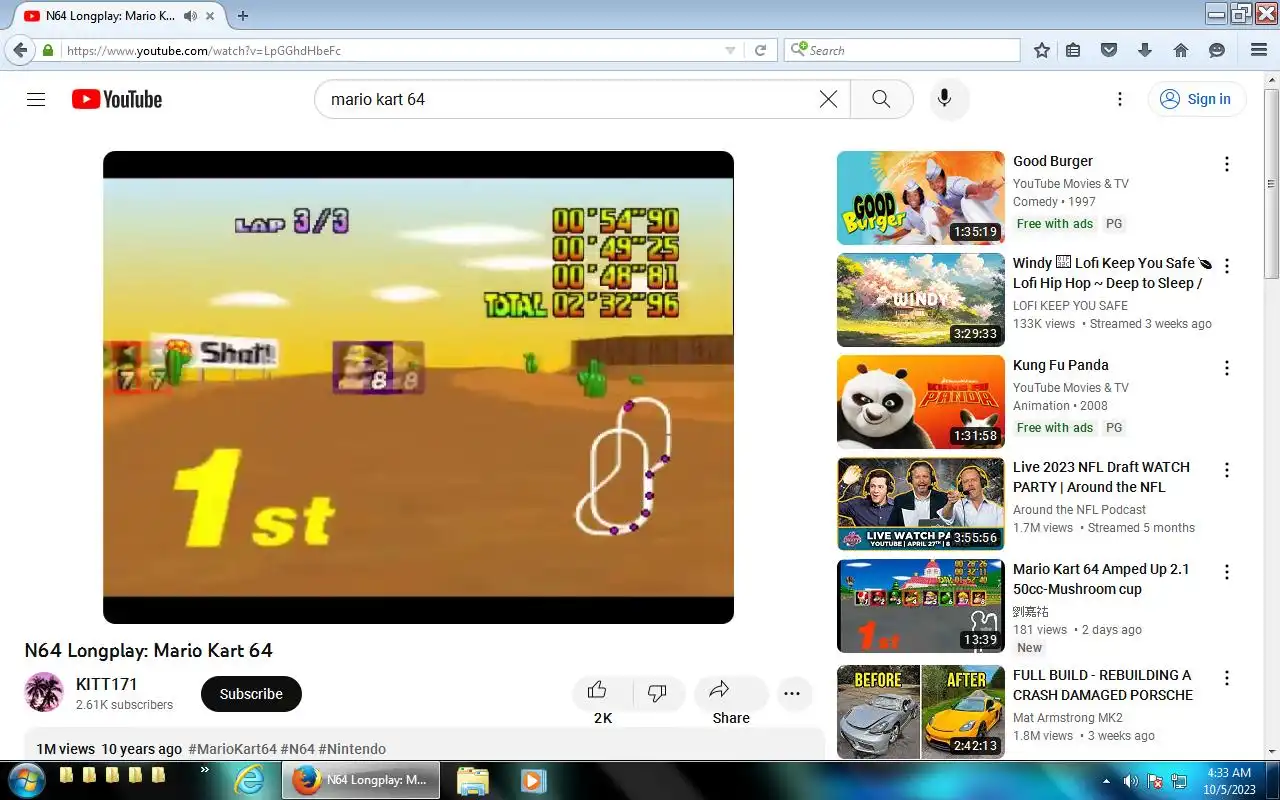Open options for Windy Lofi video

1227,266
